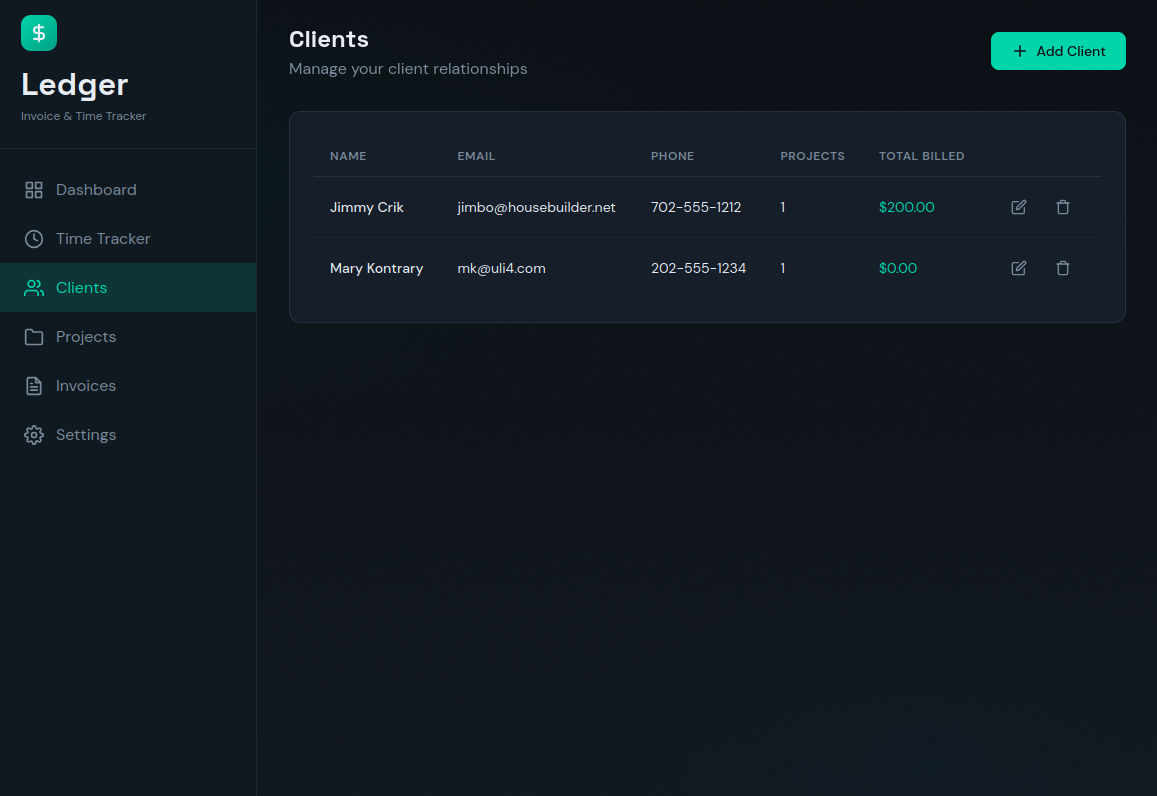Delete Jimmy Crik using trash icon
The image size is (1157, 796).
click(x=1063, y=207)
